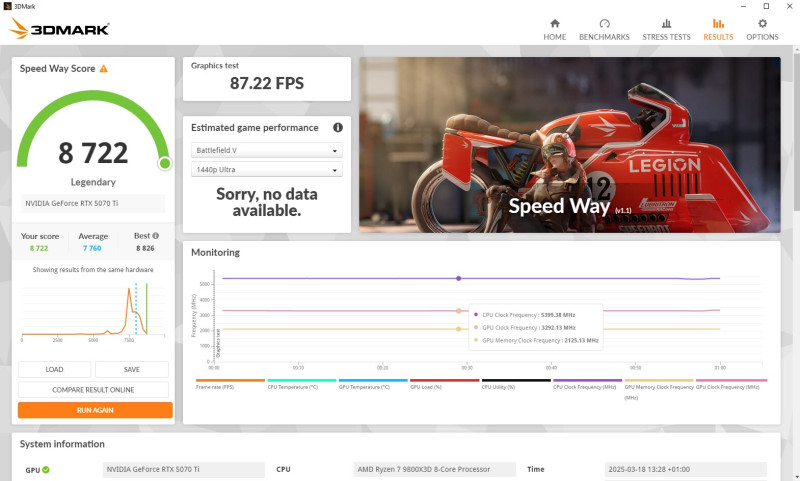Switch to Benchmarks tab
The height and width of the screenshot is (481, 800).
pyautogui.click(x=604, y=30)
